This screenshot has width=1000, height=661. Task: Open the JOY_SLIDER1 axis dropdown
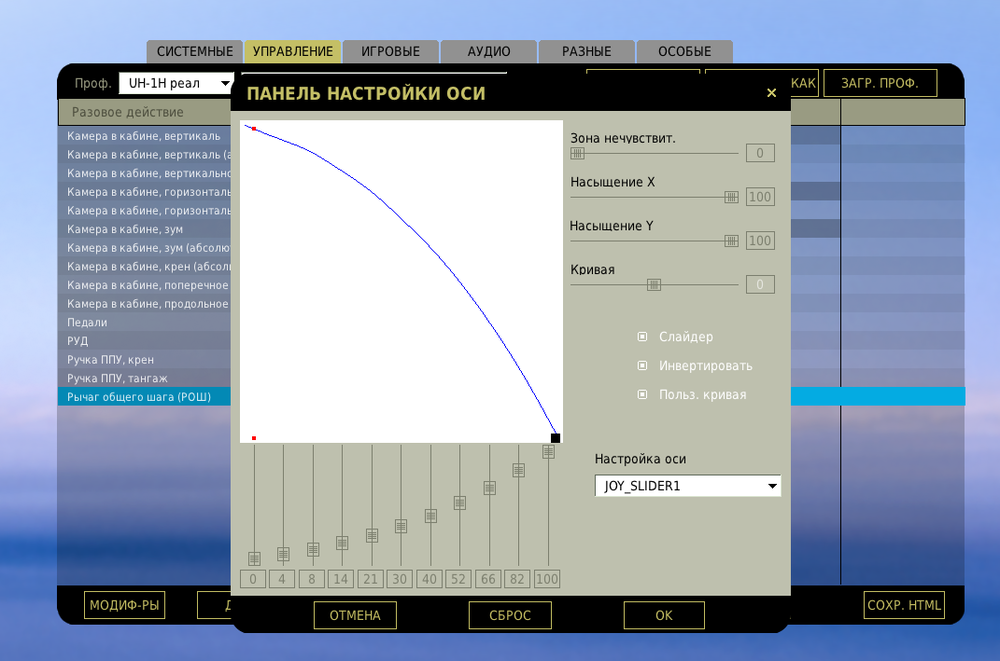pyautogui.click(x=688, y=486)
